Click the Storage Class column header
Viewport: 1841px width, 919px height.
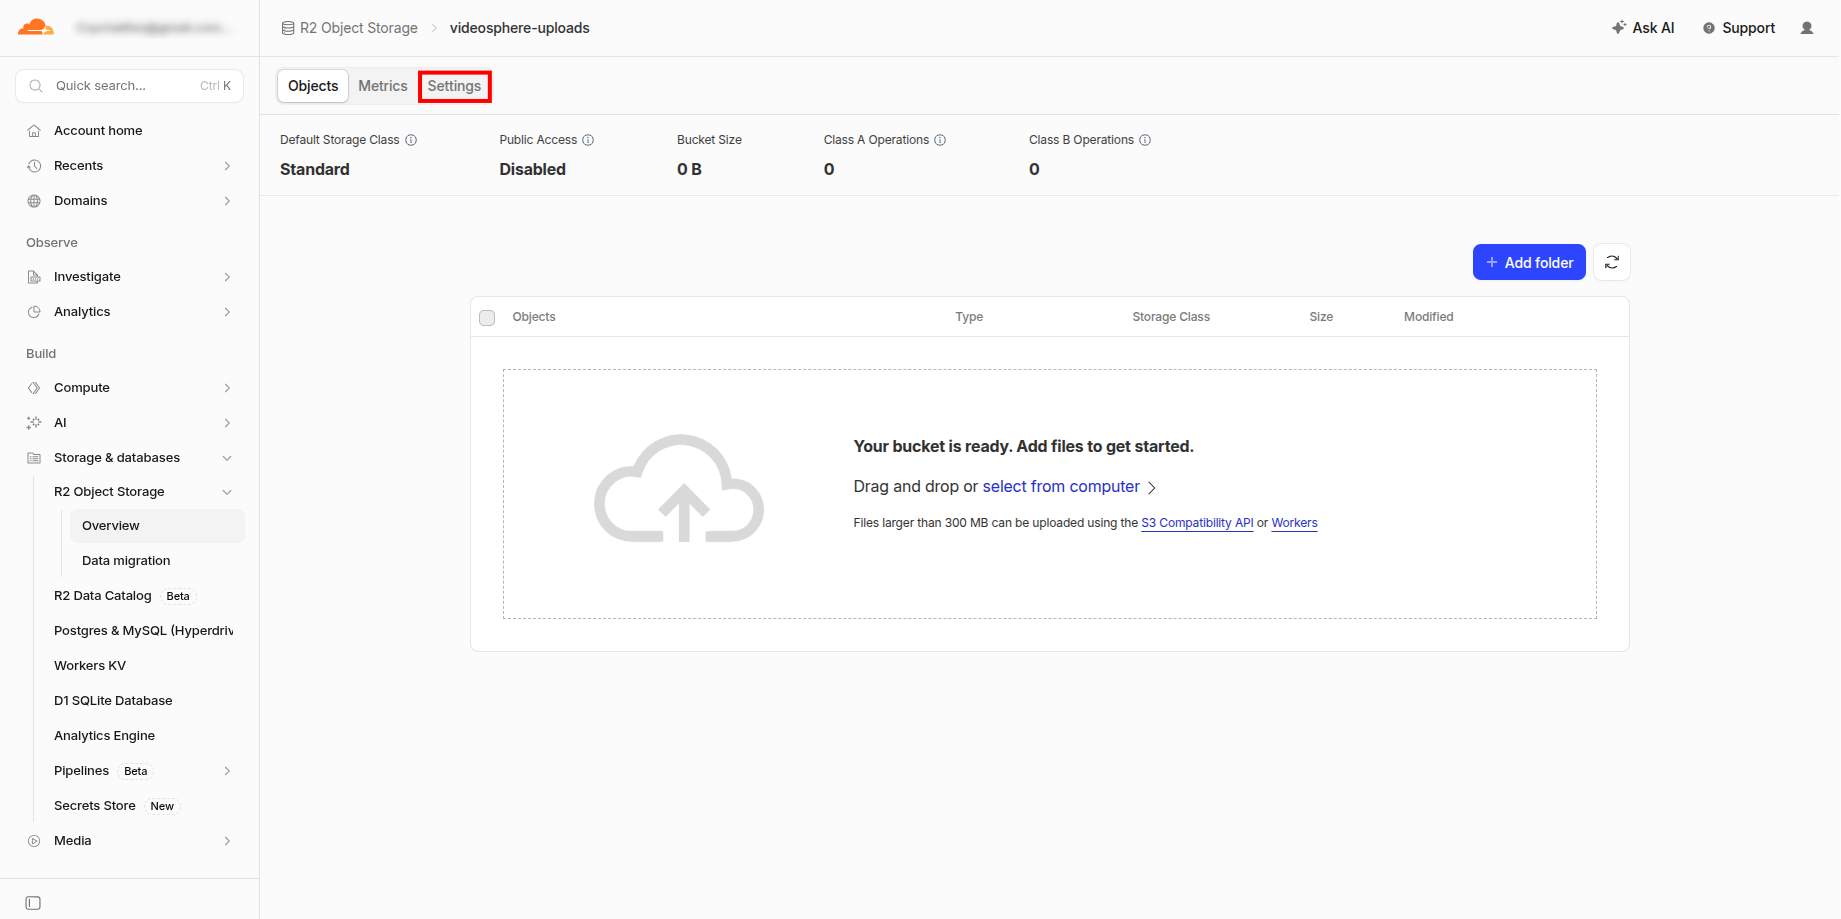pos(1171,317)
